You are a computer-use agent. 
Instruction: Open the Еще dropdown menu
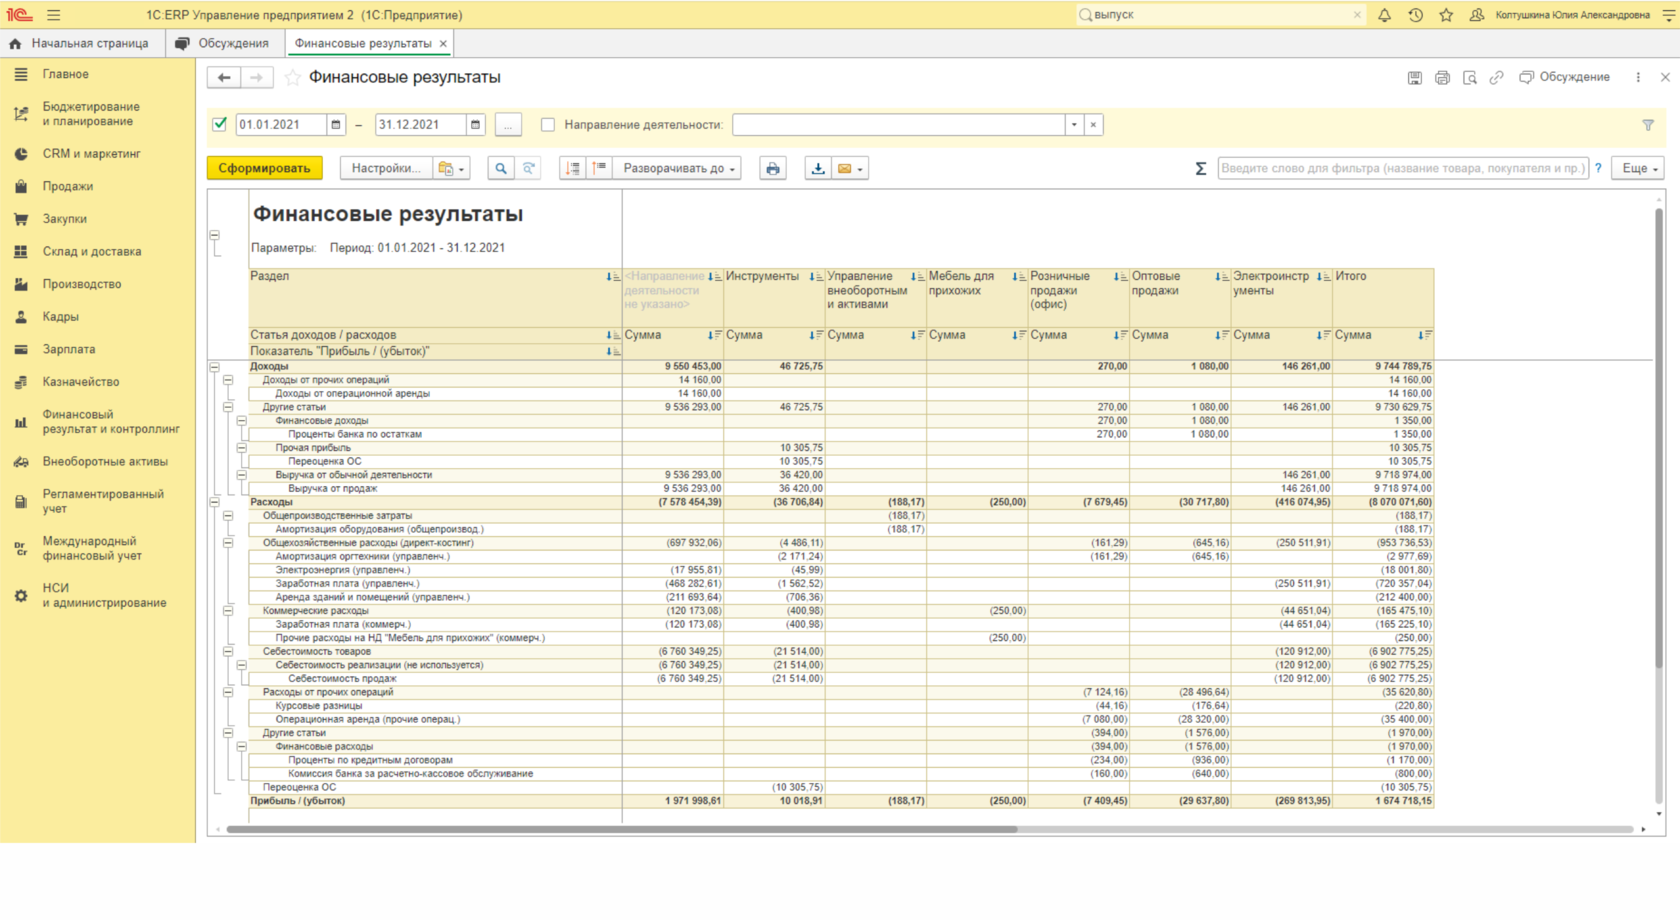(x=1638, y=169)
